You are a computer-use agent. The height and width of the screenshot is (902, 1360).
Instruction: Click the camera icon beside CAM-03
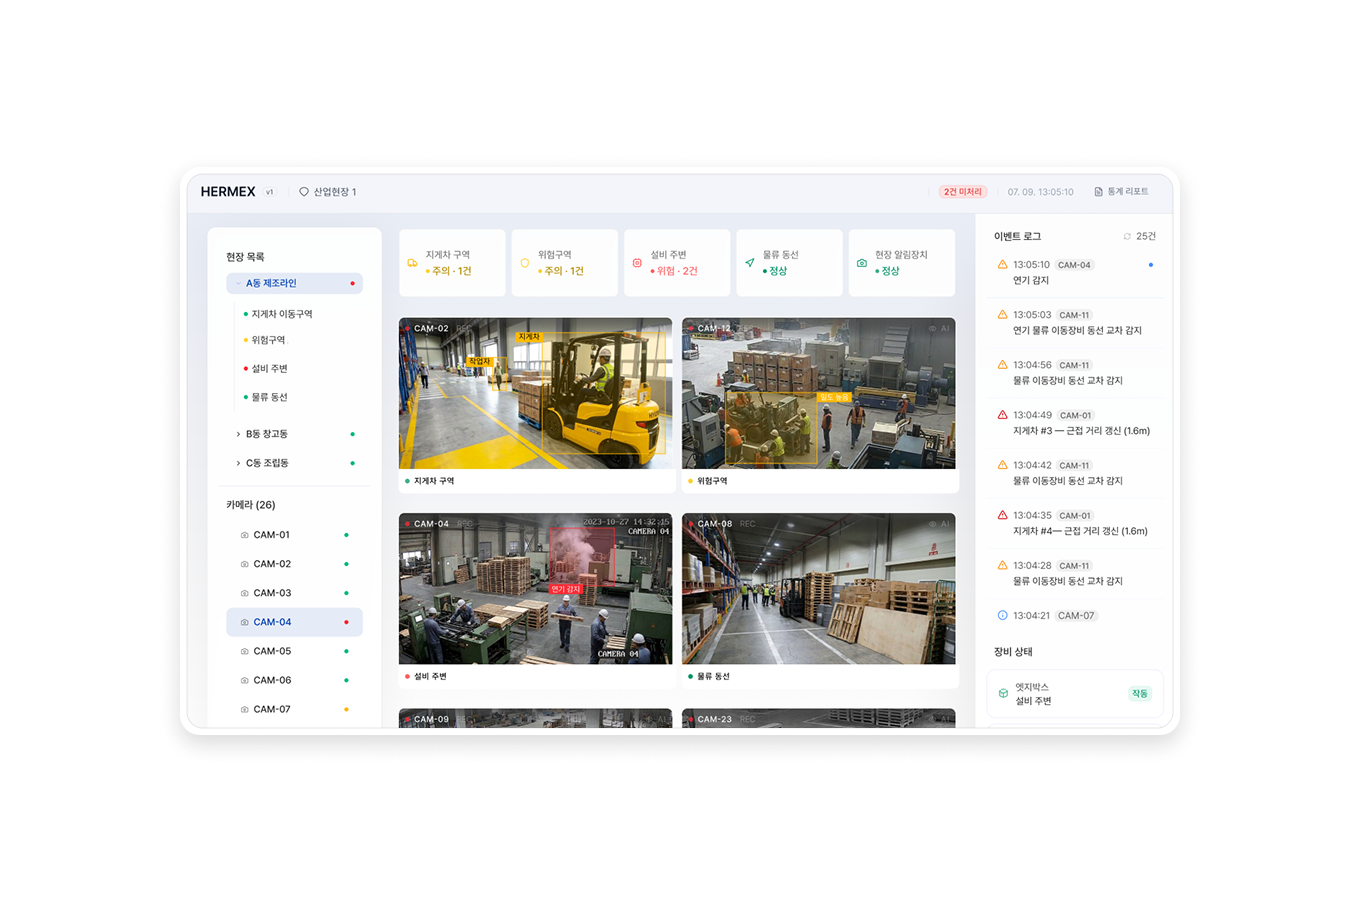244,593
